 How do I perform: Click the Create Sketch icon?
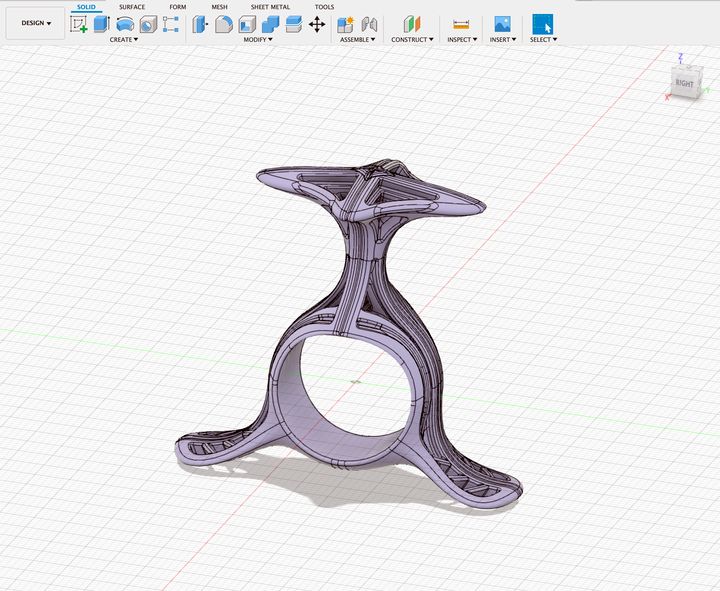pyautogui.click(x=78, y=24)
